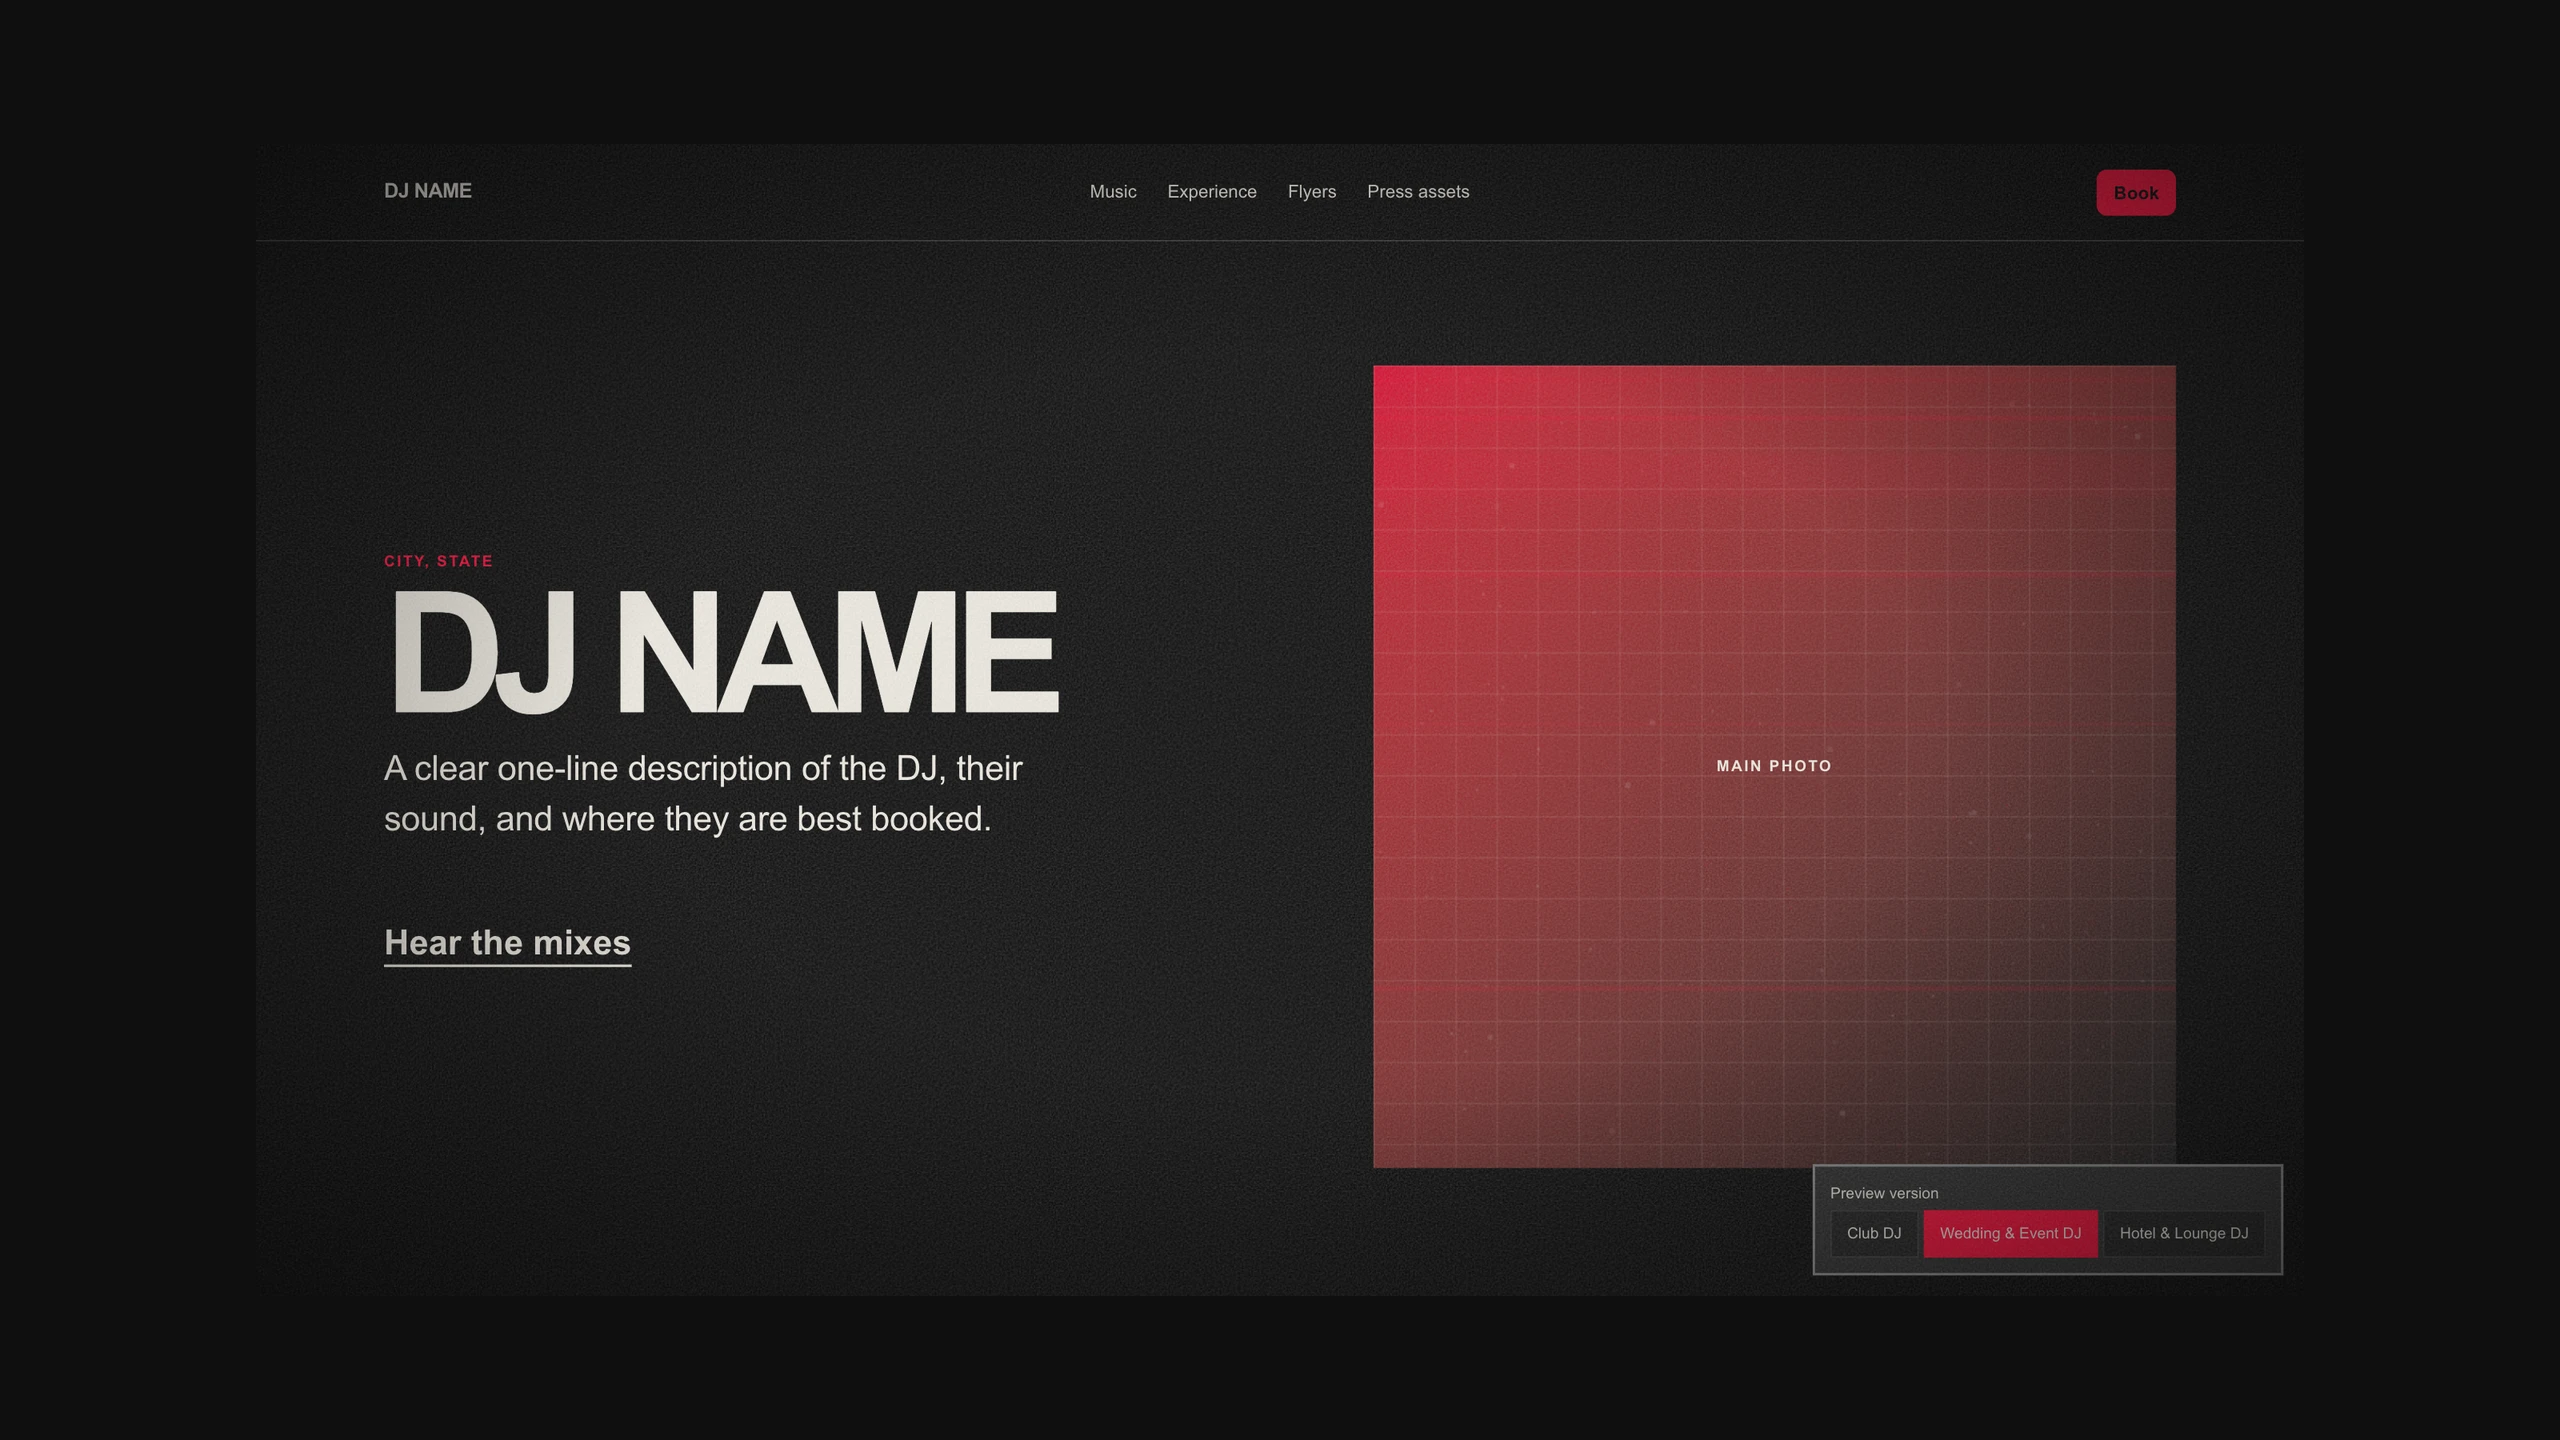Click the word 'NAME' in big headline

pyautogui.click(x=836, y=652)
